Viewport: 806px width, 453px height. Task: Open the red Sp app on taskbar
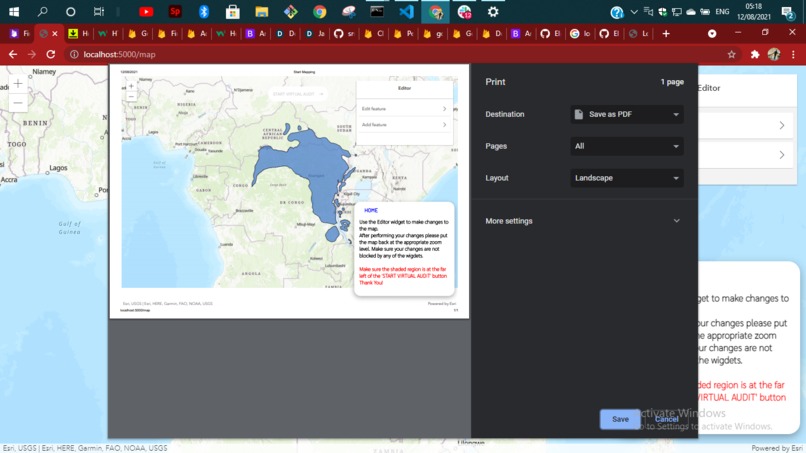coord(175,11)
